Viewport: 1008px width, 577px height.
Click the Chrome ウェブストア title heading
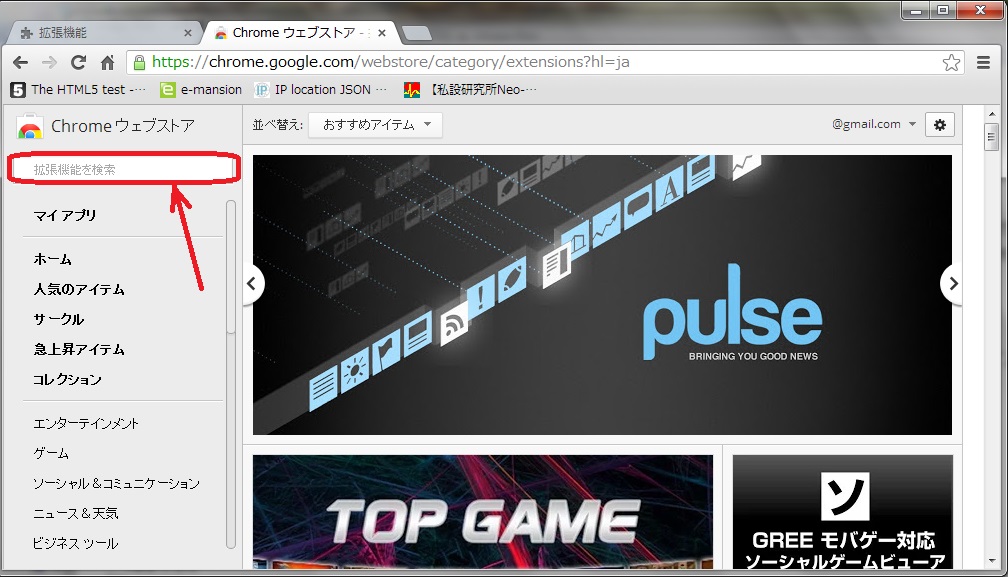click(123, 126)
